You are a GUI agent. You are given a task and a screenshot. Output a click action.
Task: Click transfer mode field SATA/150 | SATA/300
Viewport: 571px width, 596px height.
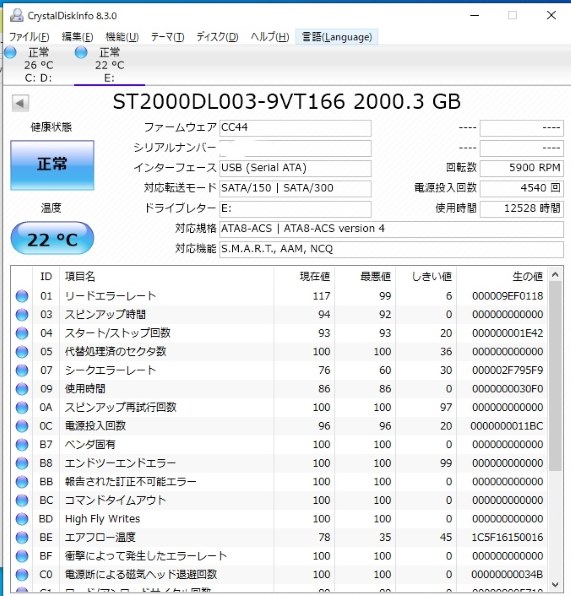coord(295,189)
